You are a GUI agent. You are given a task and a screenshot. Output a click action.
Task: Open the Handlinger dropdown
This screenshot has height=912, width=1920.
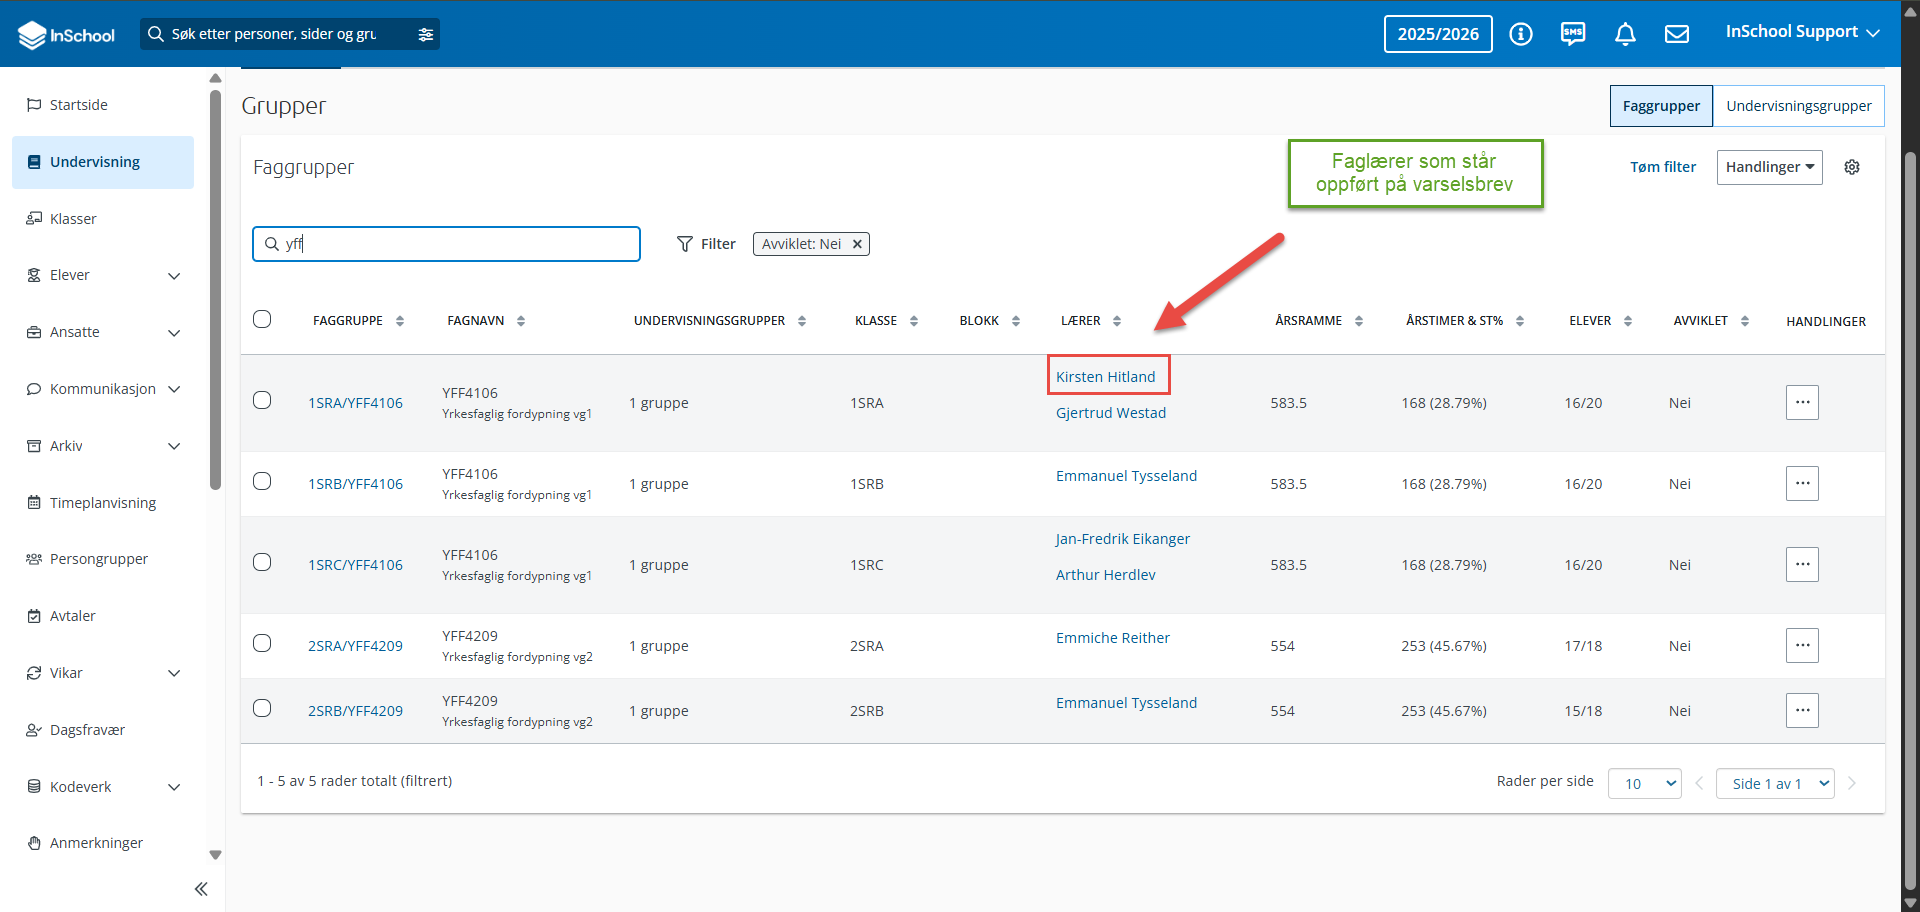coord(1769,167)
